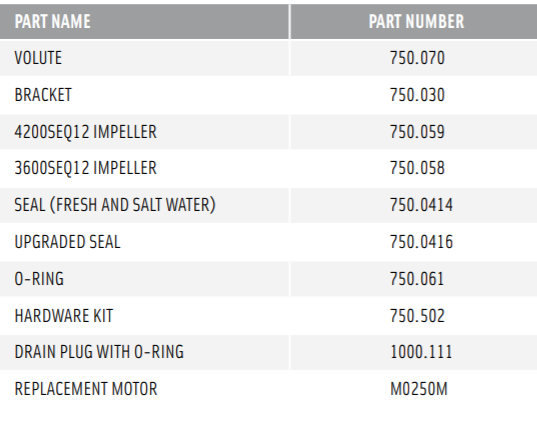Select the VOLUTE part name cell
Image resolution: width=537 pixels, height=428 pixels.
point(38,58)
